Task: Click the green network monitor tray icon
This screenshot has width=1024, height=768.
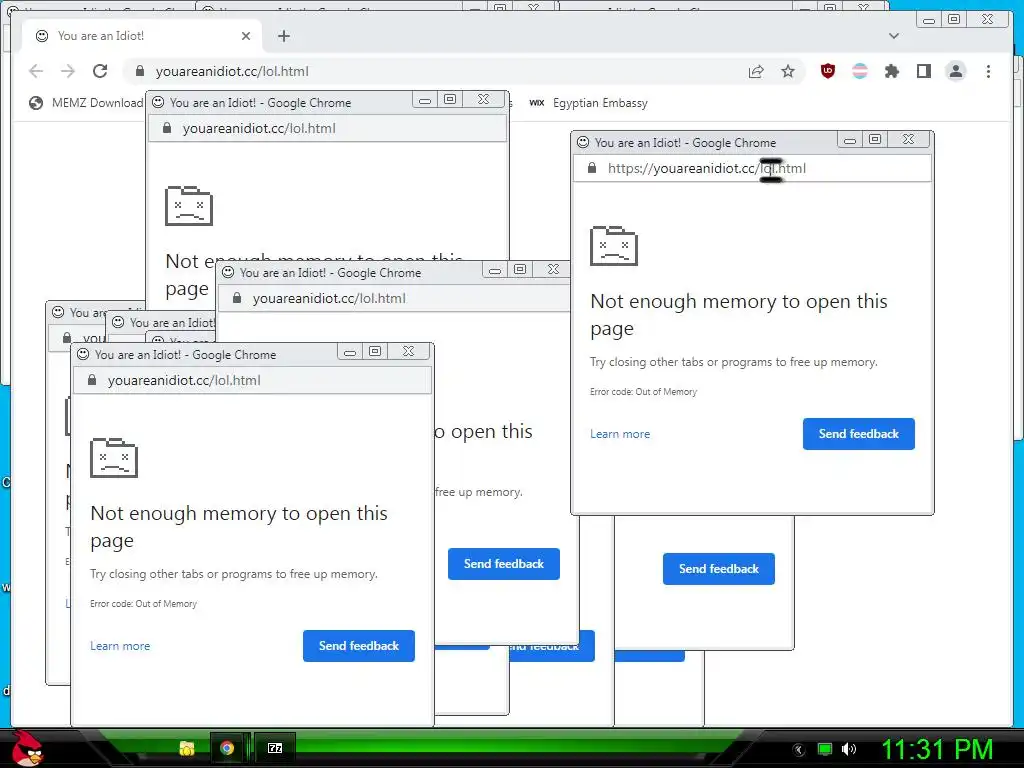Action: point(825,750)
